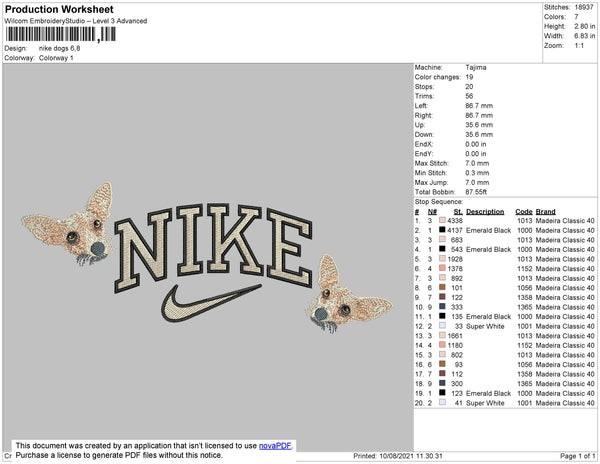The height and width of the screenshot is (464, 600).
Task: Select the "N#" column header
Action: (432, 211)
